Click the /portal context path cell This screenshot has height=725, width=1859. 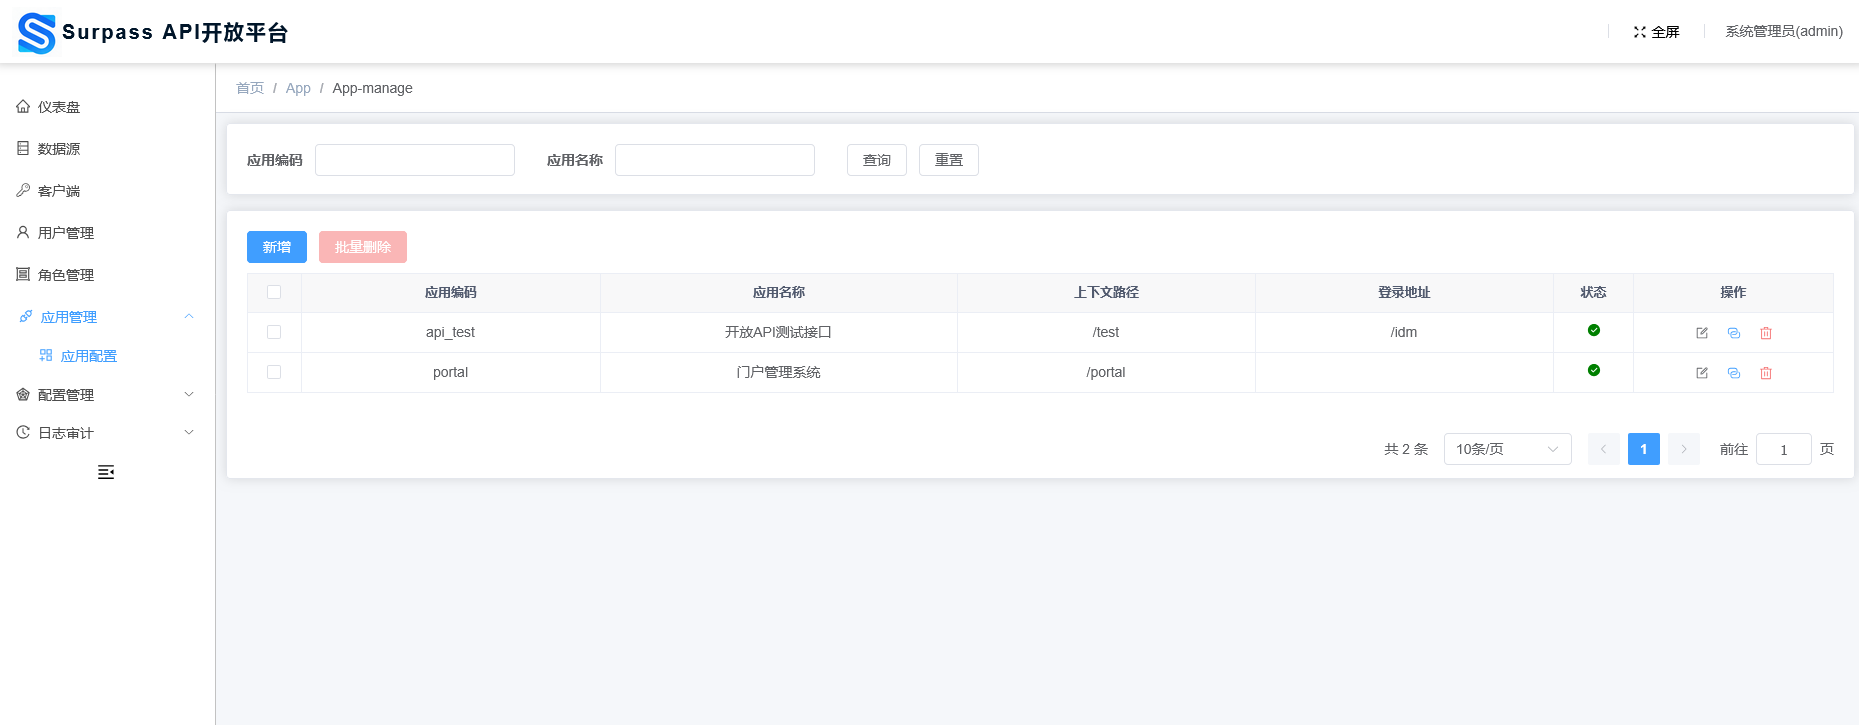[x=1106, y=372]
